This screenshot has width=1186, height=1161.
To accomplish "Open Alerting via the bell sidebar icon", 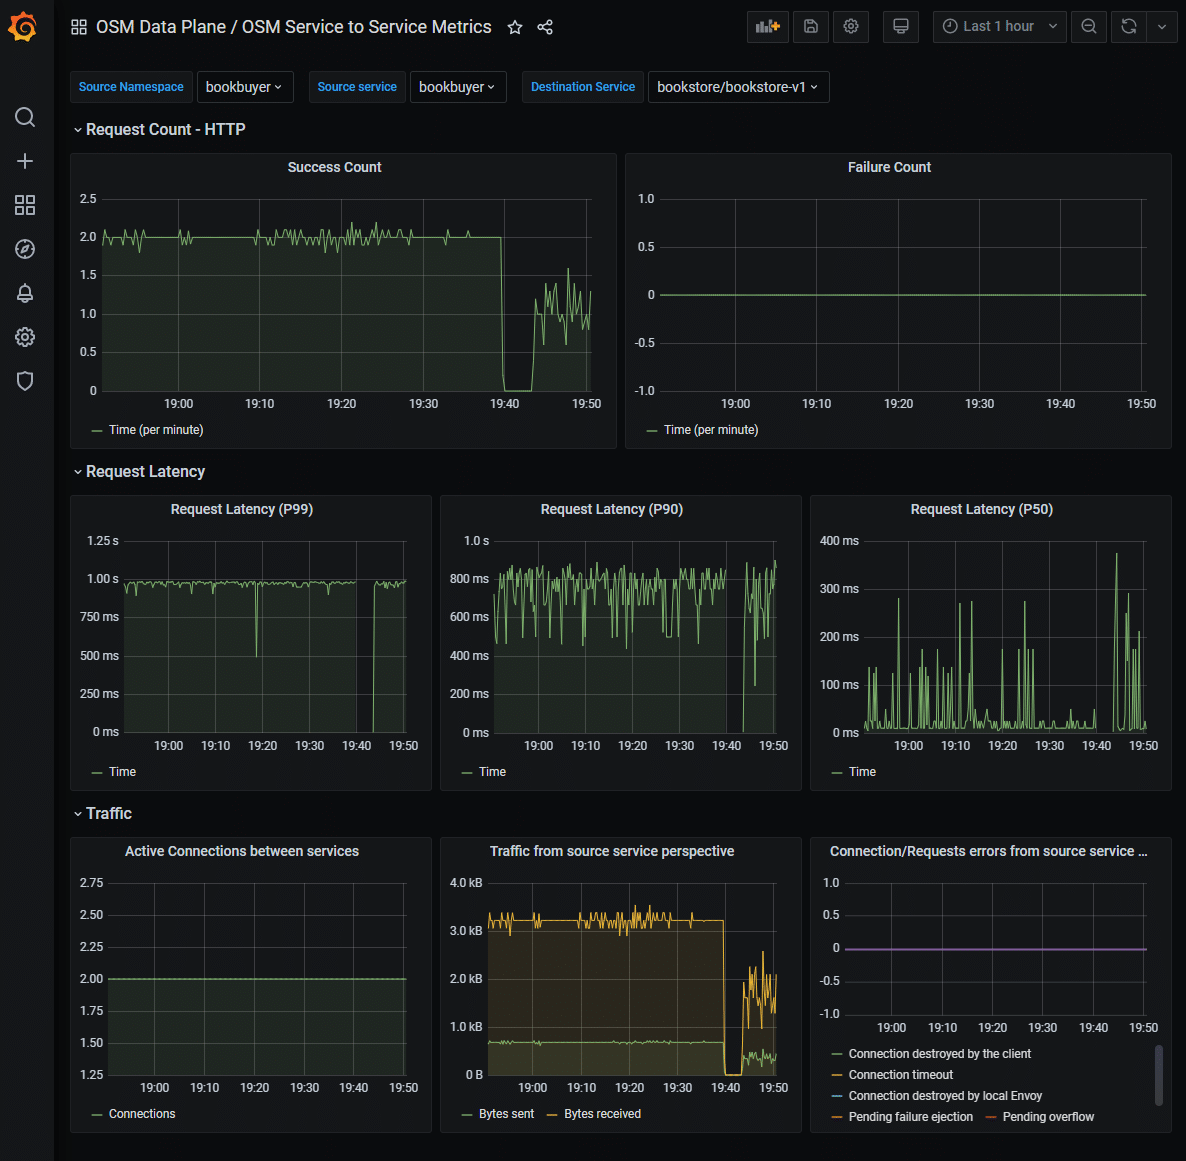I will click(25, 293).
